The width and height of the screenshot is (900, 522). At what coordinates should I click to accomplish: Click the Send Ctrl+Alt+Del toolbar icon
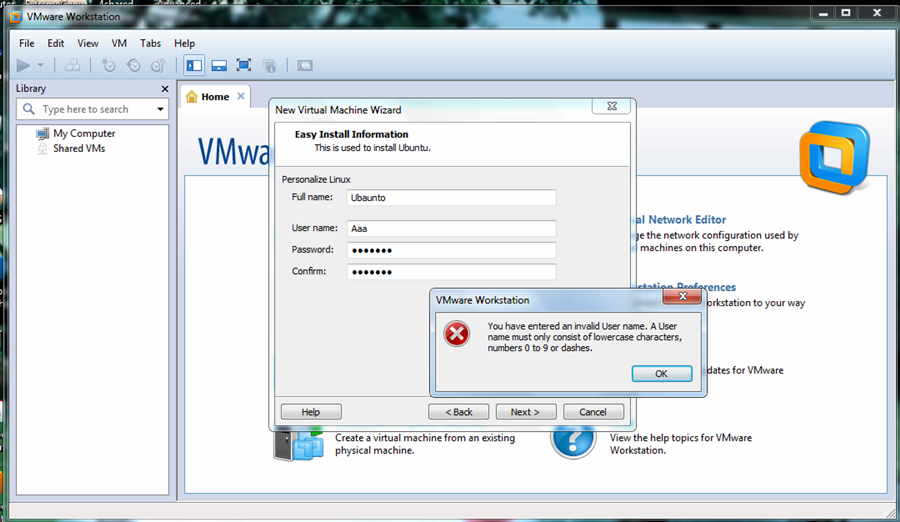72,65
